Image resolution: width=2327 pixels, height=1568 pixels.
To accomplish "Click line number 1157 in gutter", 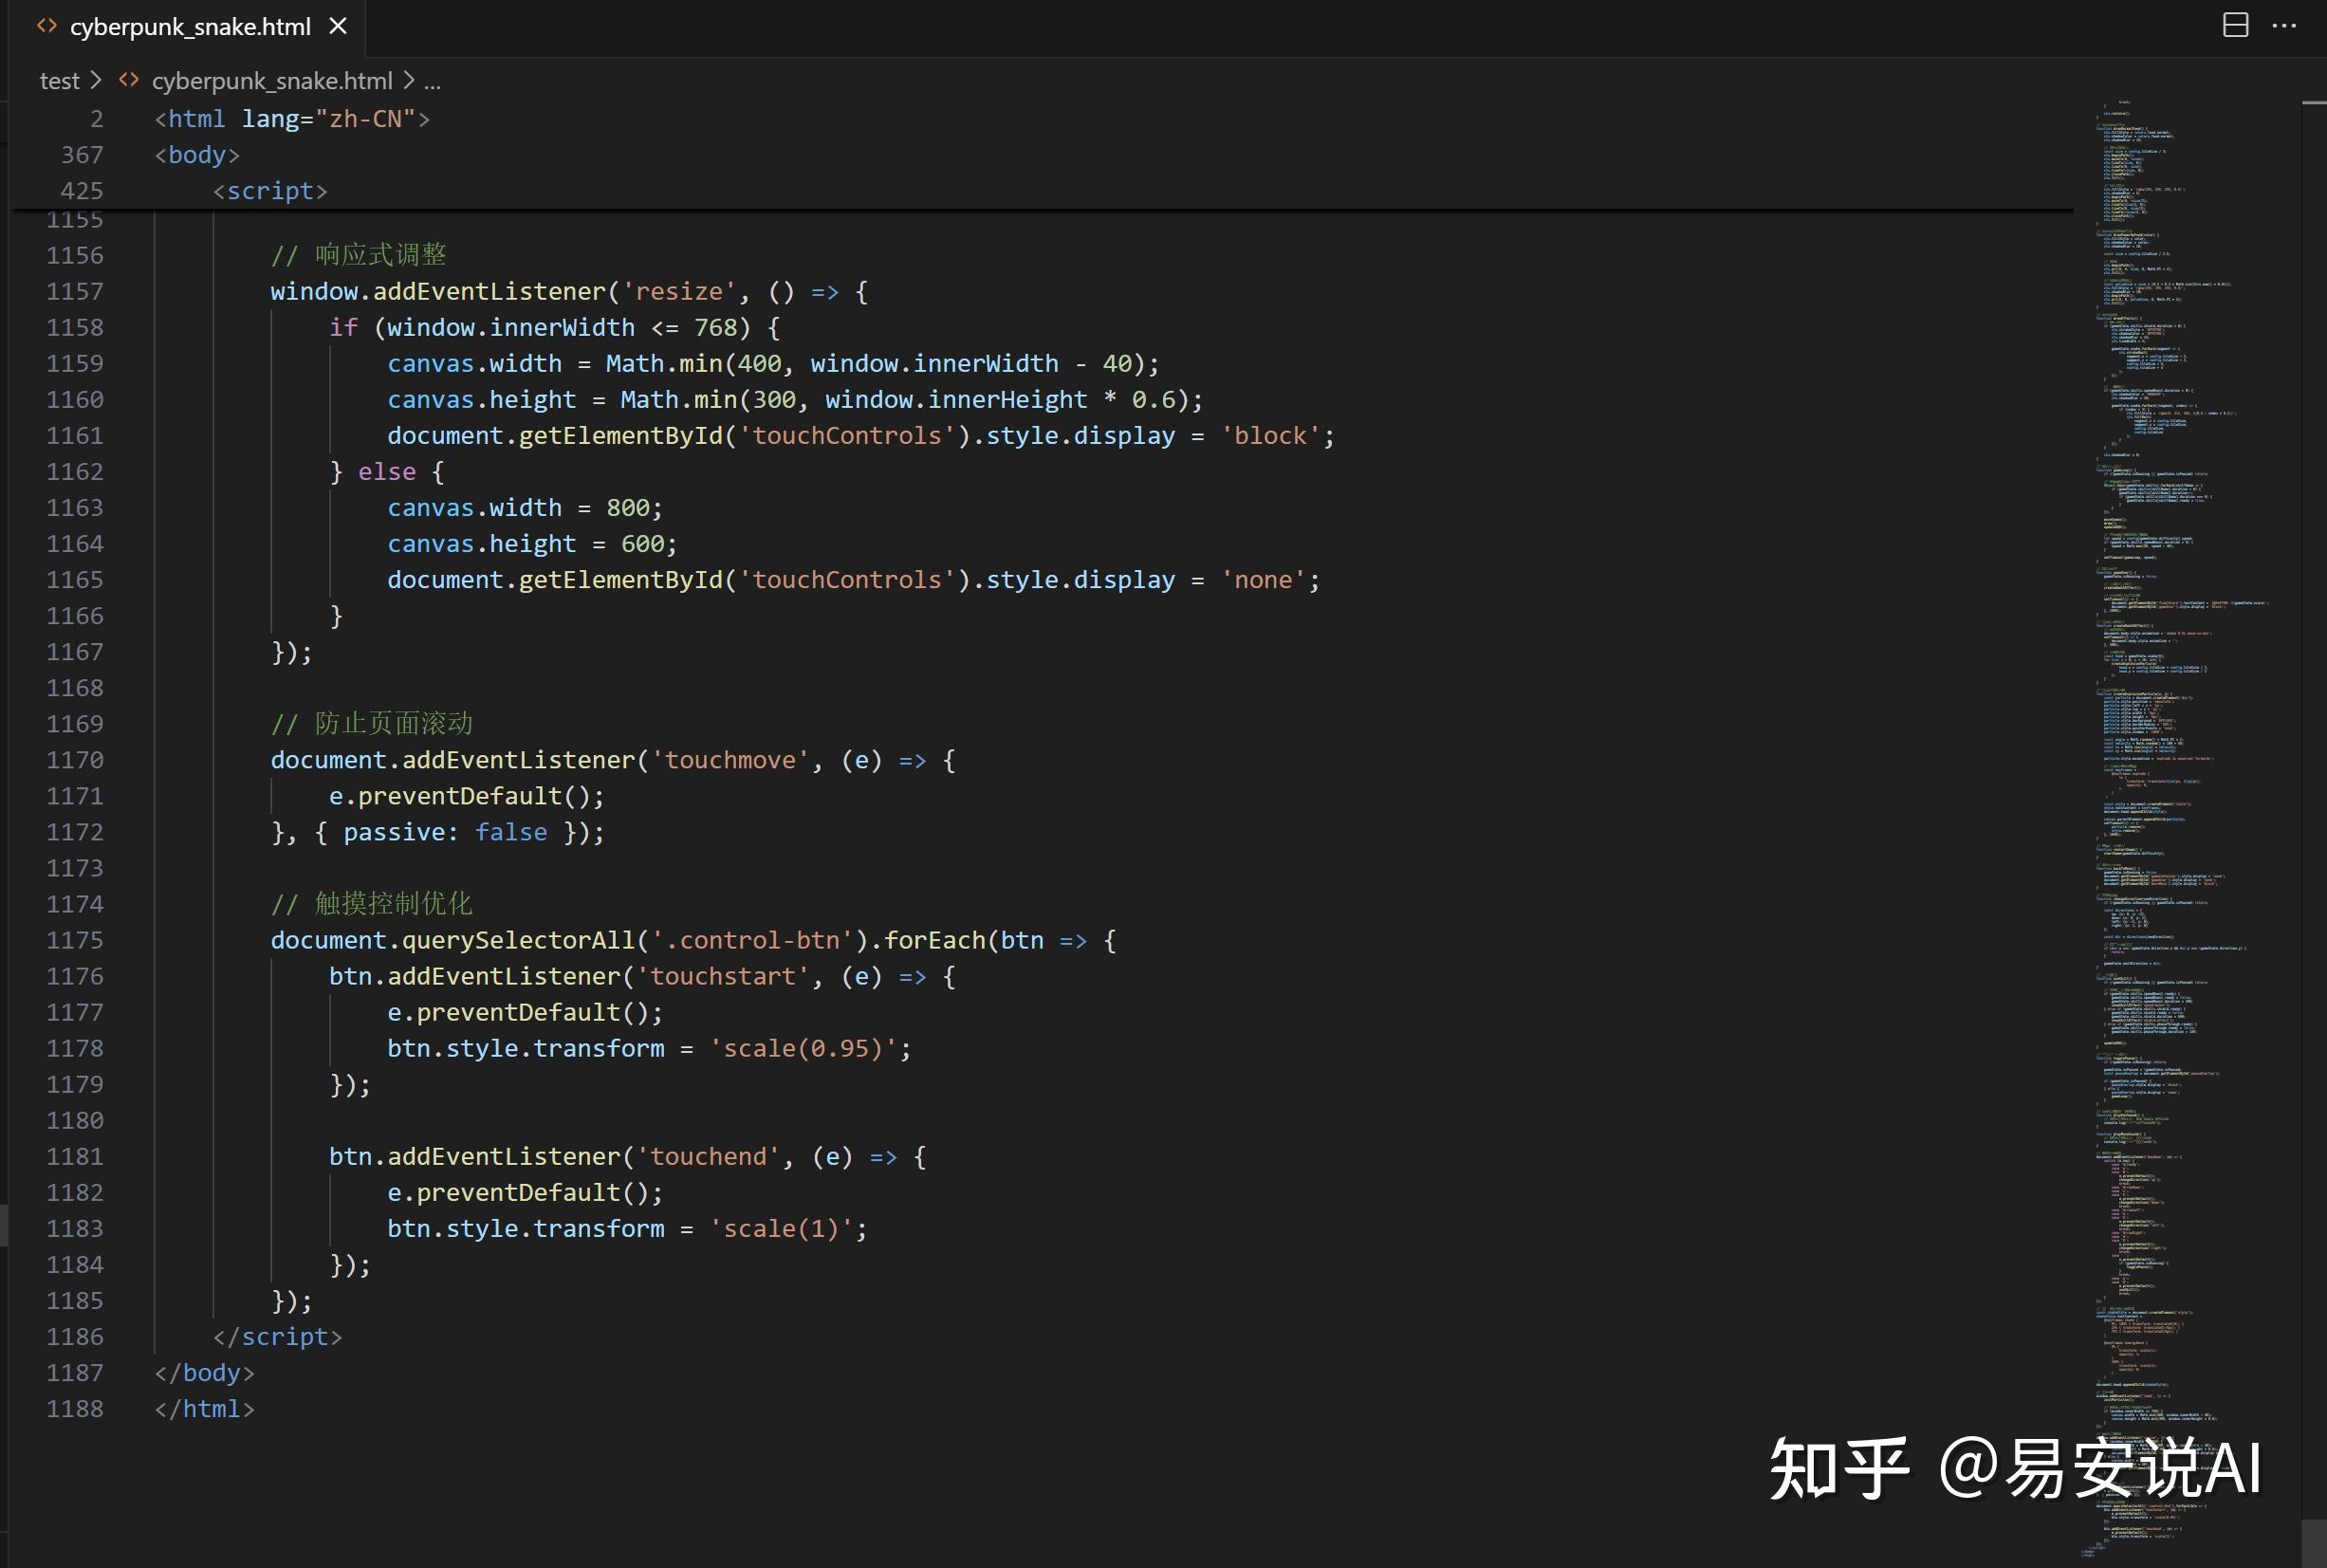I will coord(75,291).
